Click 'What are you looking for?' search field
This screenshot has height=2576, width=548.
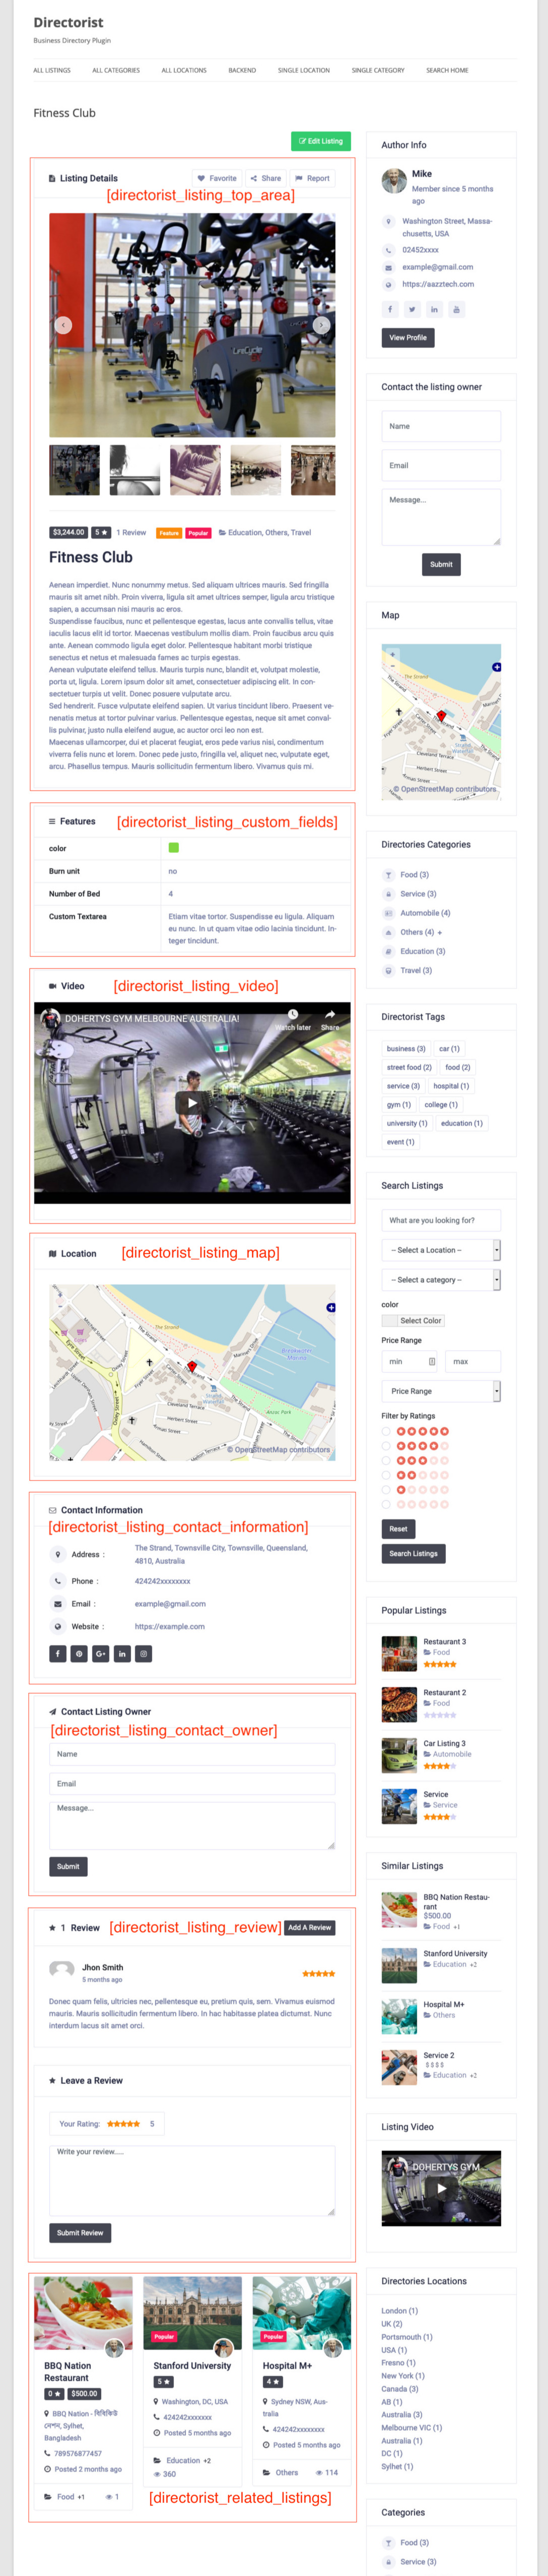coord(441,1220)
